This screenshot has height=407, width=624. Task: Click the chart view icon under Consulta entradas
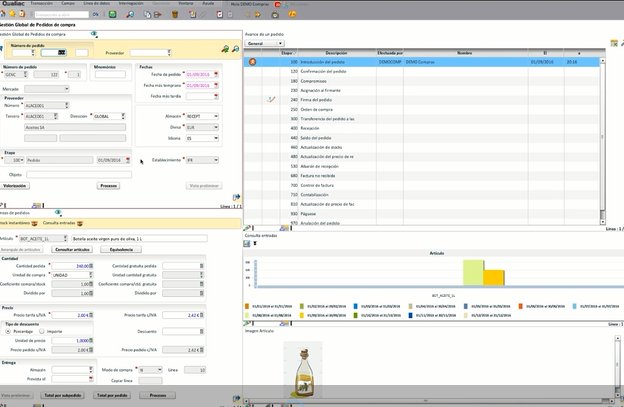tap(247, 243)
